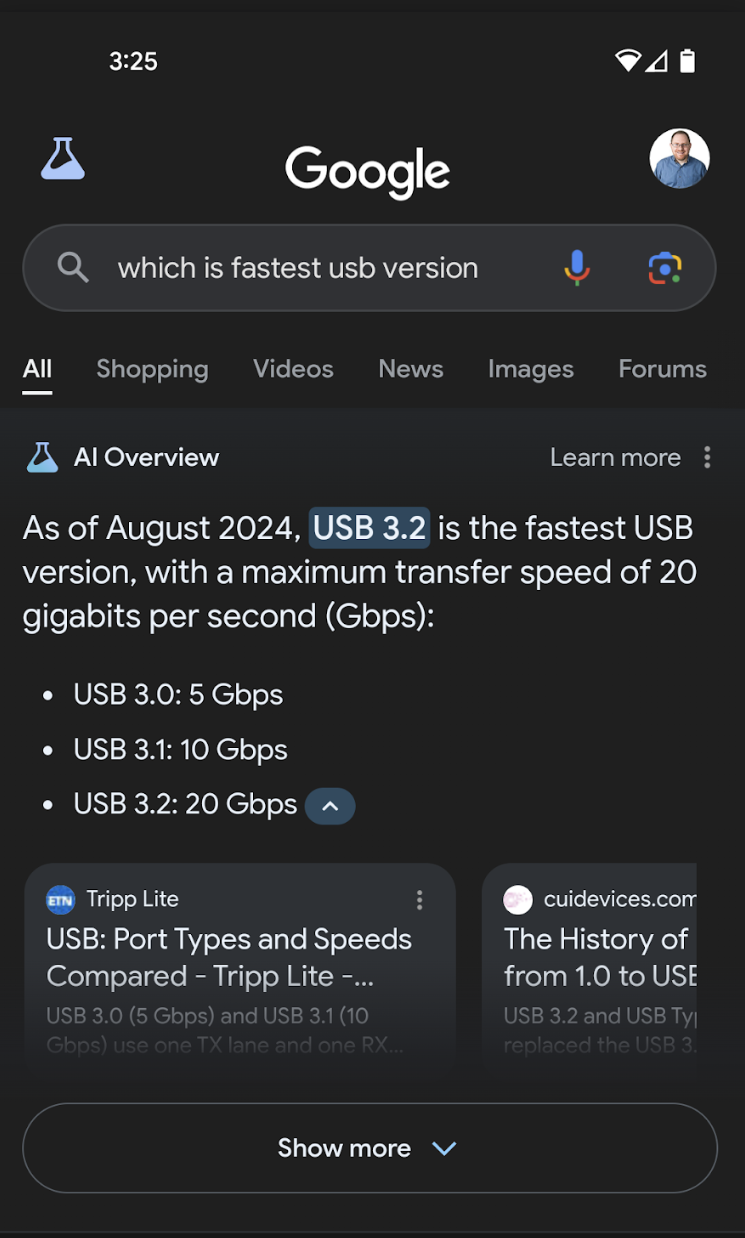Switch to the Shopping tab
Viewport: 745px width, 1238px height.
click(x=152, y=369)
